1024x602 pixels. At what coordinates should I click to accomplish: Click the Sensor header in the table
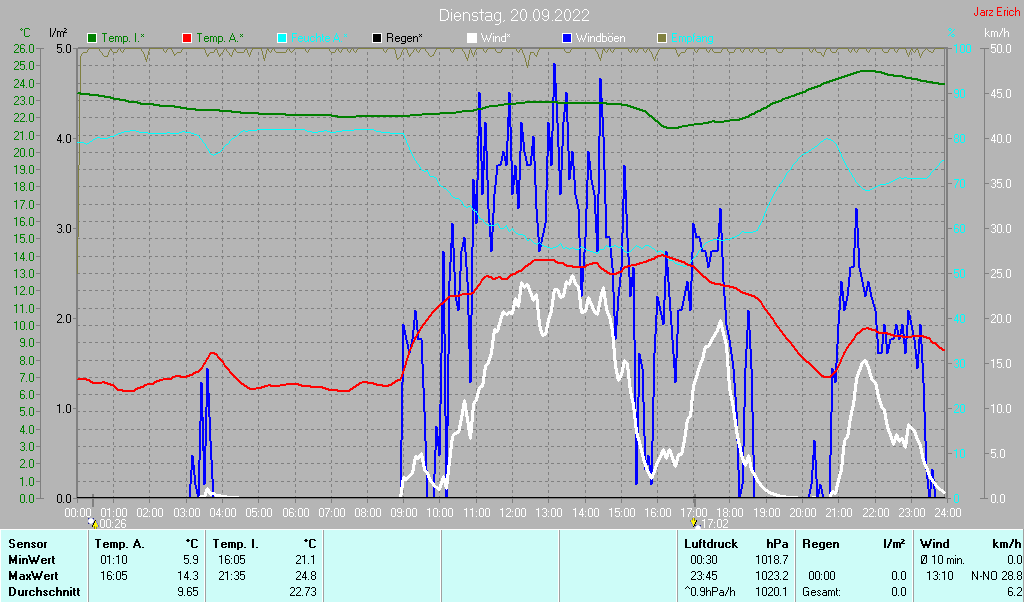point(28,544)
